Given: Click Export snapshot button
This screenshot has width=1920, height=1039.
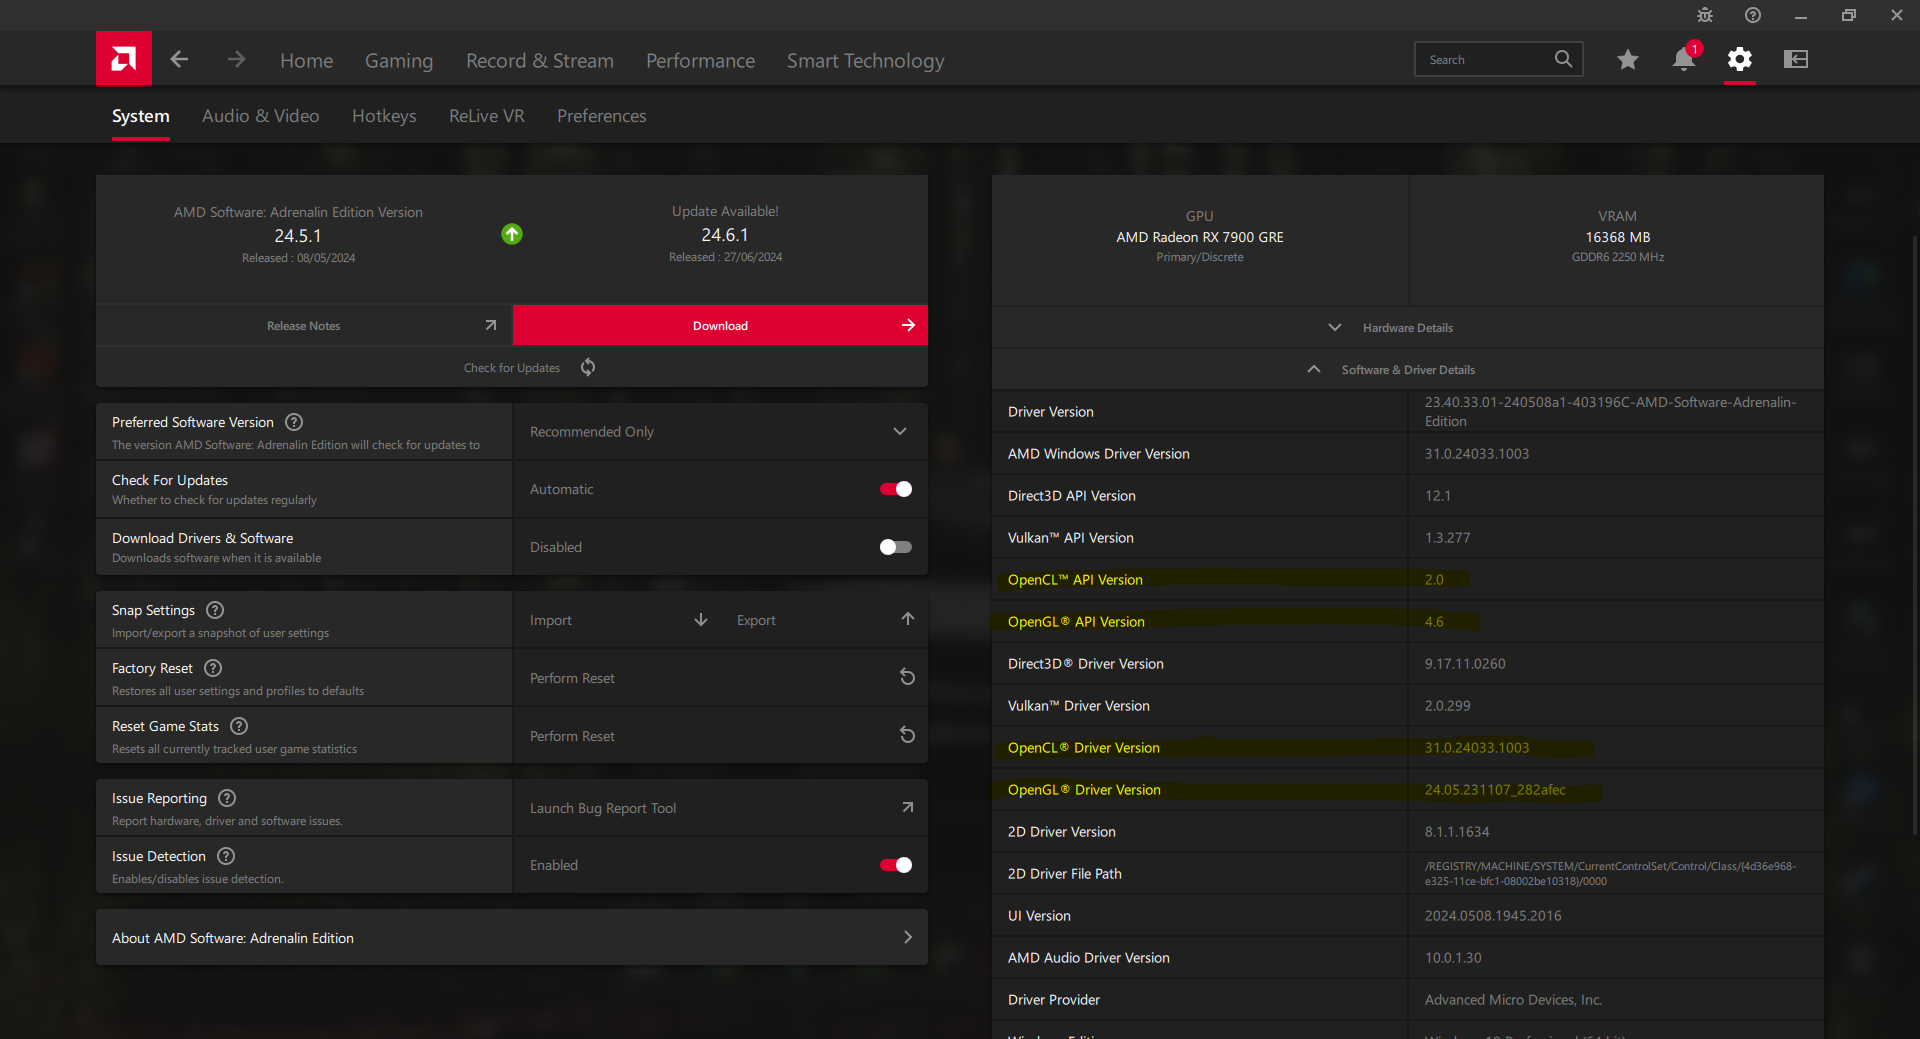Looking at the screenshot, I should [824, 620].
